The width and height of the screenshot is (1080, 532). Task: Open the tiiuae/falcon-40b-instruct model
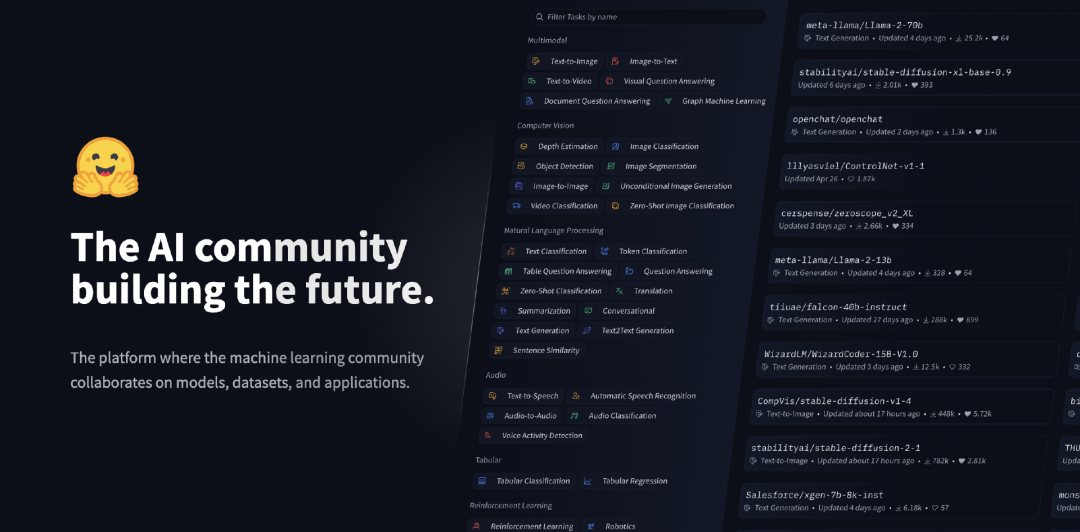click(x=913, y=312)
